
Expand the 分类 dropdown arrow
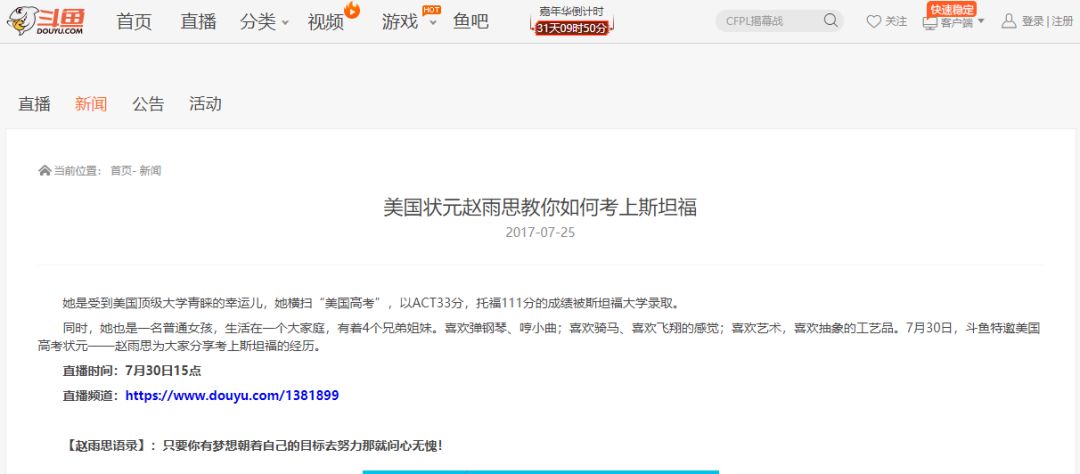click(286, 22)
